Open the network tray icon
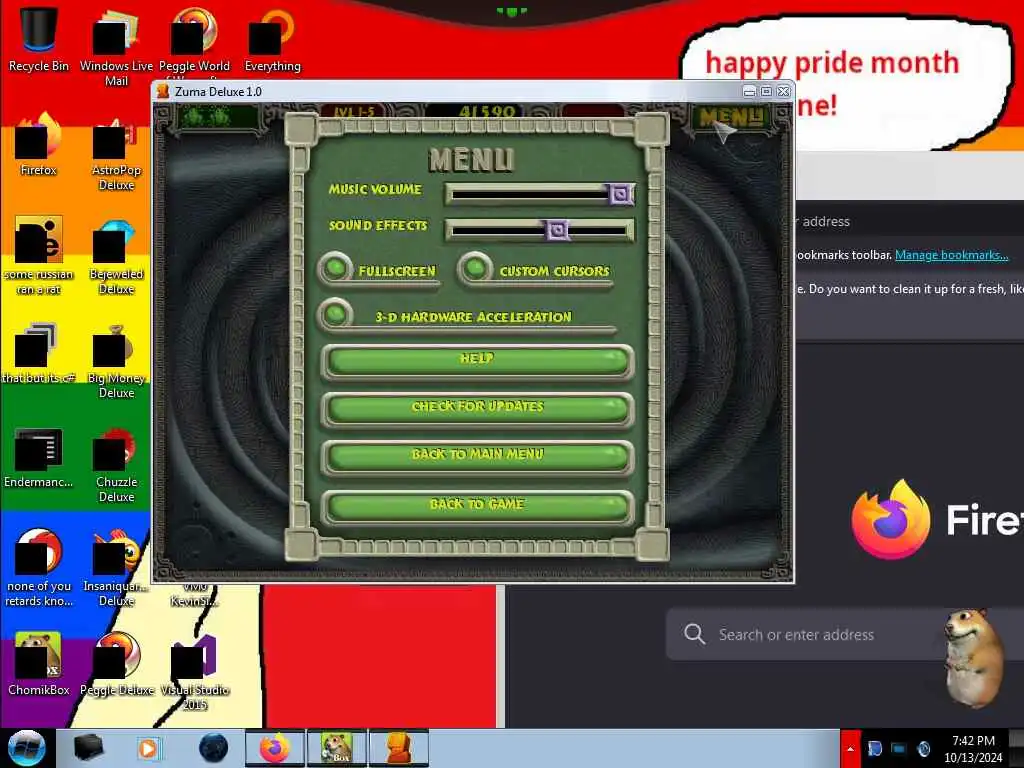This screenshot has width=1024, height=768. tap(899, 748)
